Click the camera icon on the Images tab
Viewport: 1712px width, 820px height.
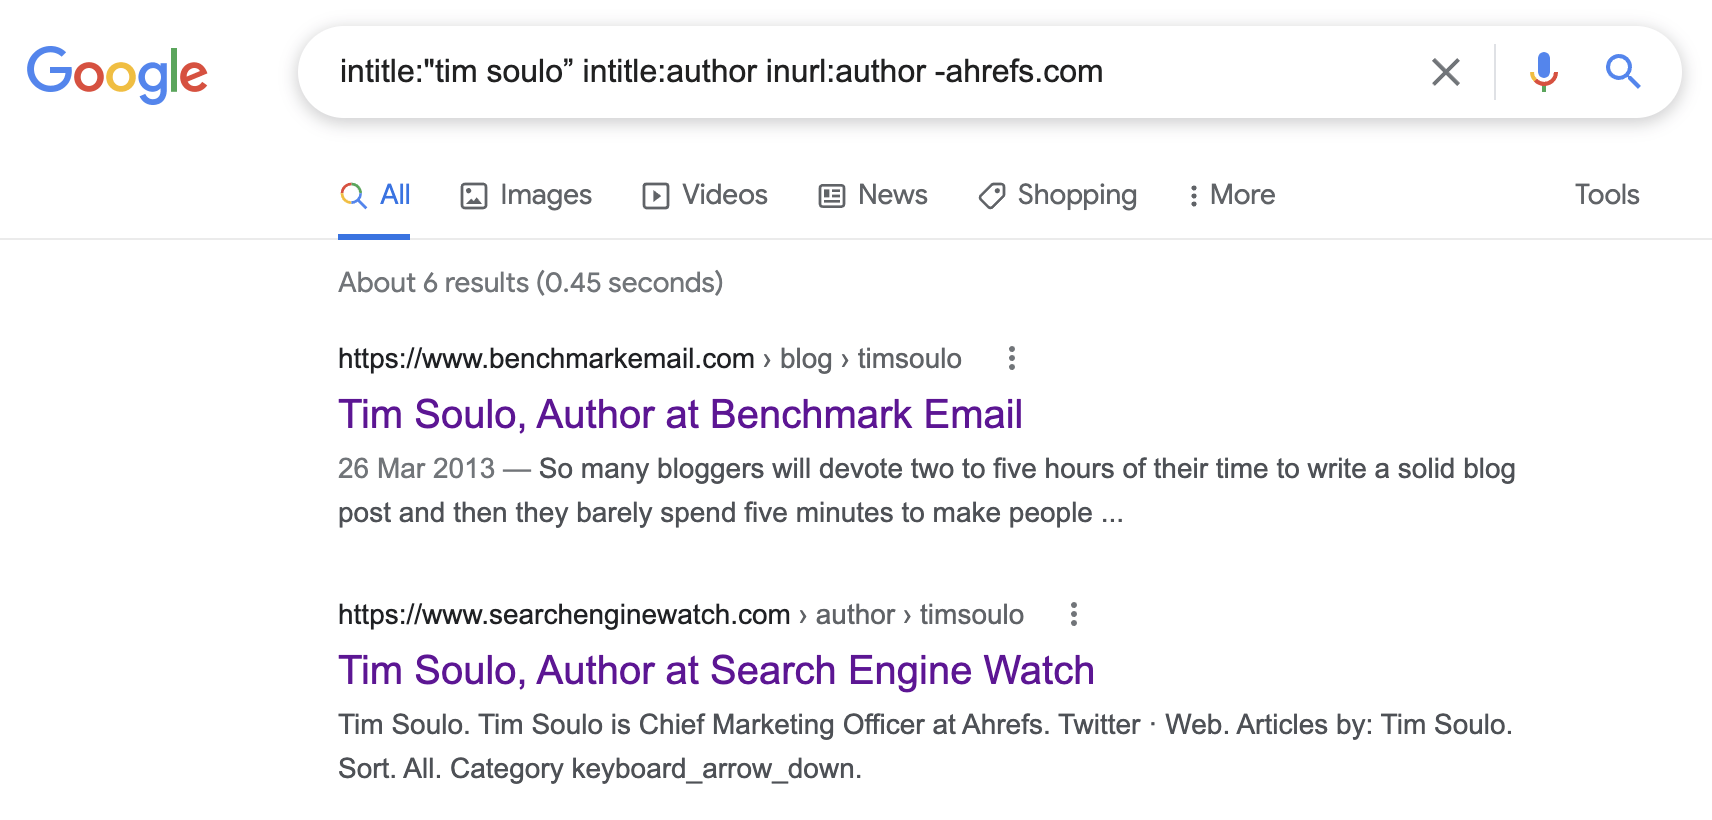tap(474, 194)
